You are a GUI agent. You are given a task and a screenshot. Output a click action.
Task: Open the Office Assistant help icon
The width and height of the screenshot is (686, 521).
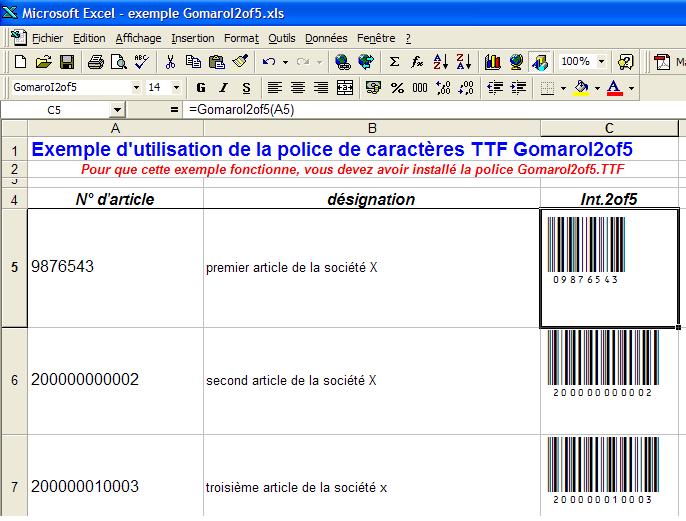pyautogui.click(x=626, y=62)
